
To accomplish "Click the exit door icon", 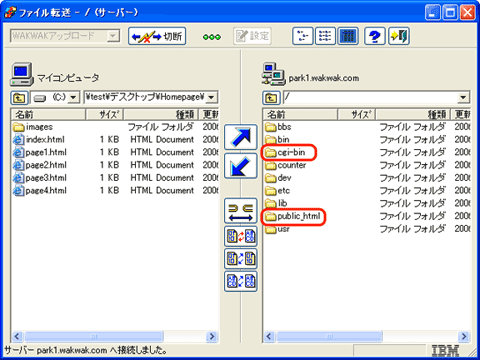I will coord(399,36).
